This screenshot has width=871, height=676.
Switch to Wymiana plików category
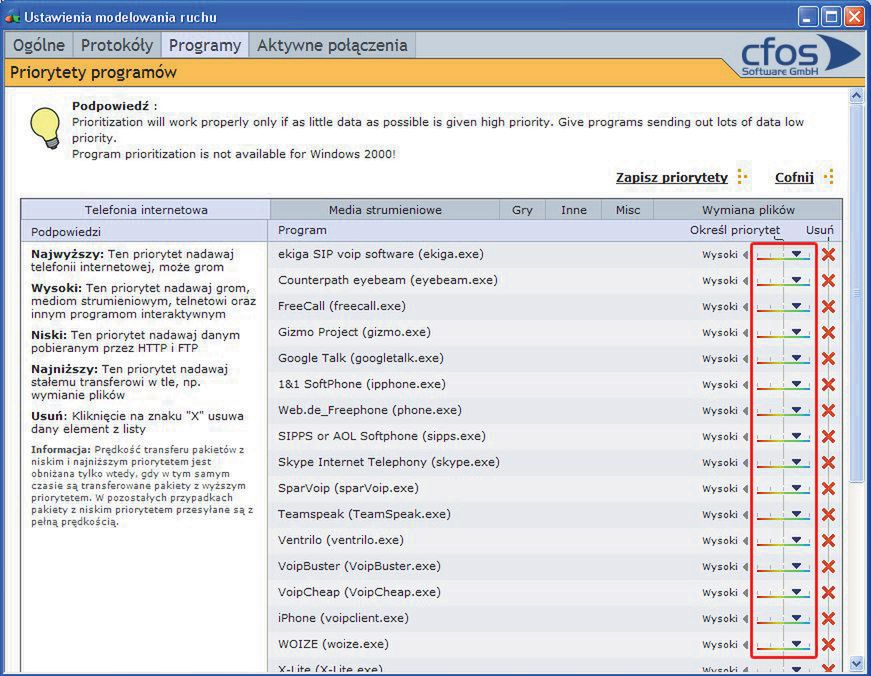point(748,210)
